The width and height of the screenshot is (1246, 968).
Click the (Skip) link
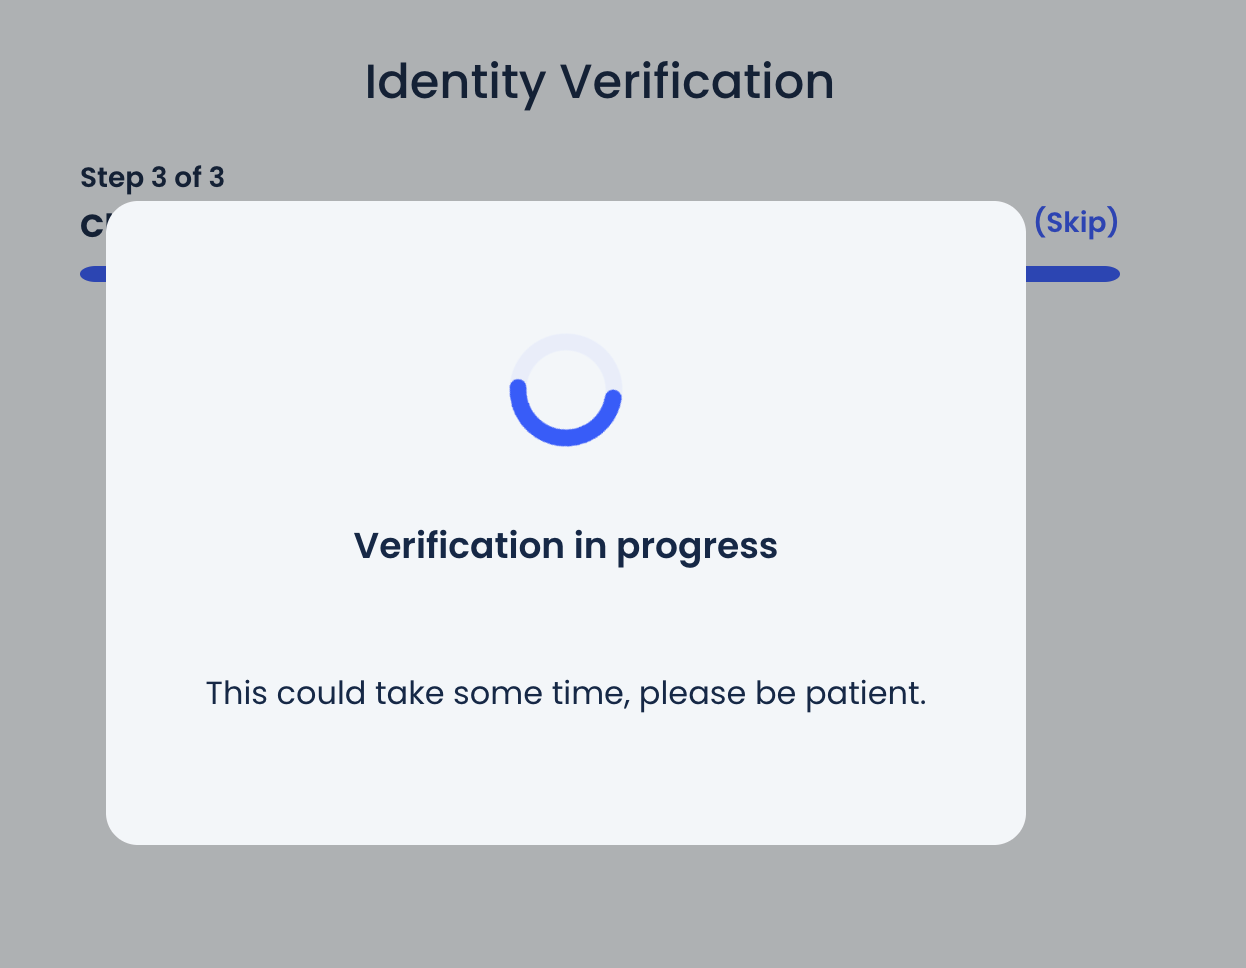tap(1076, 222)
